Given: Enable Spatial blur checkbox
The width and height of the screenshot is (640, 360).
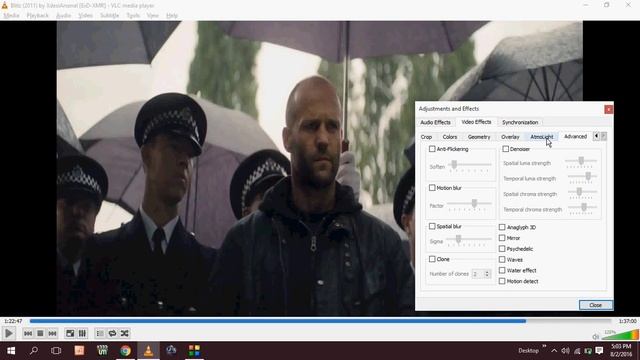Looking at the screenshot, I should click(432, 226).
